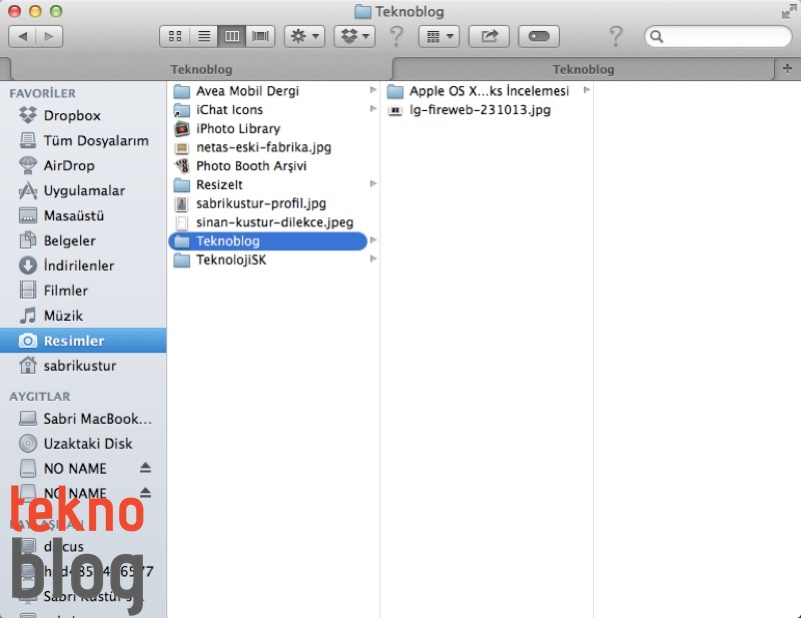This screenshot has width=801, height=618.
Task: Expand the iChat Icons folder arrow
Action: click(373, 109)
